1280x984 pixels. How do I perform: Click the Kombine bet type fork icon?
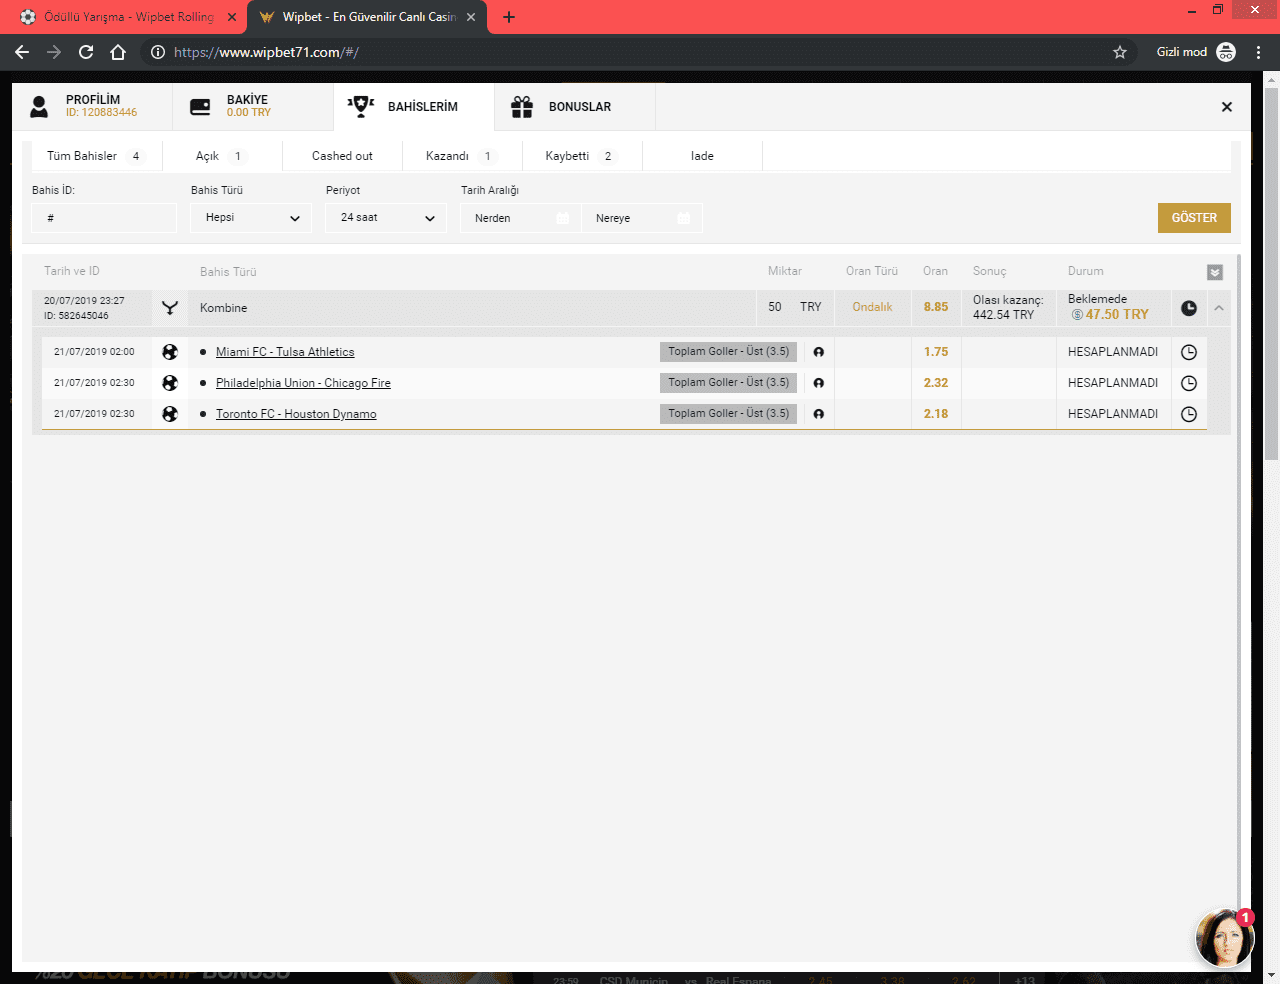(170, 308)
